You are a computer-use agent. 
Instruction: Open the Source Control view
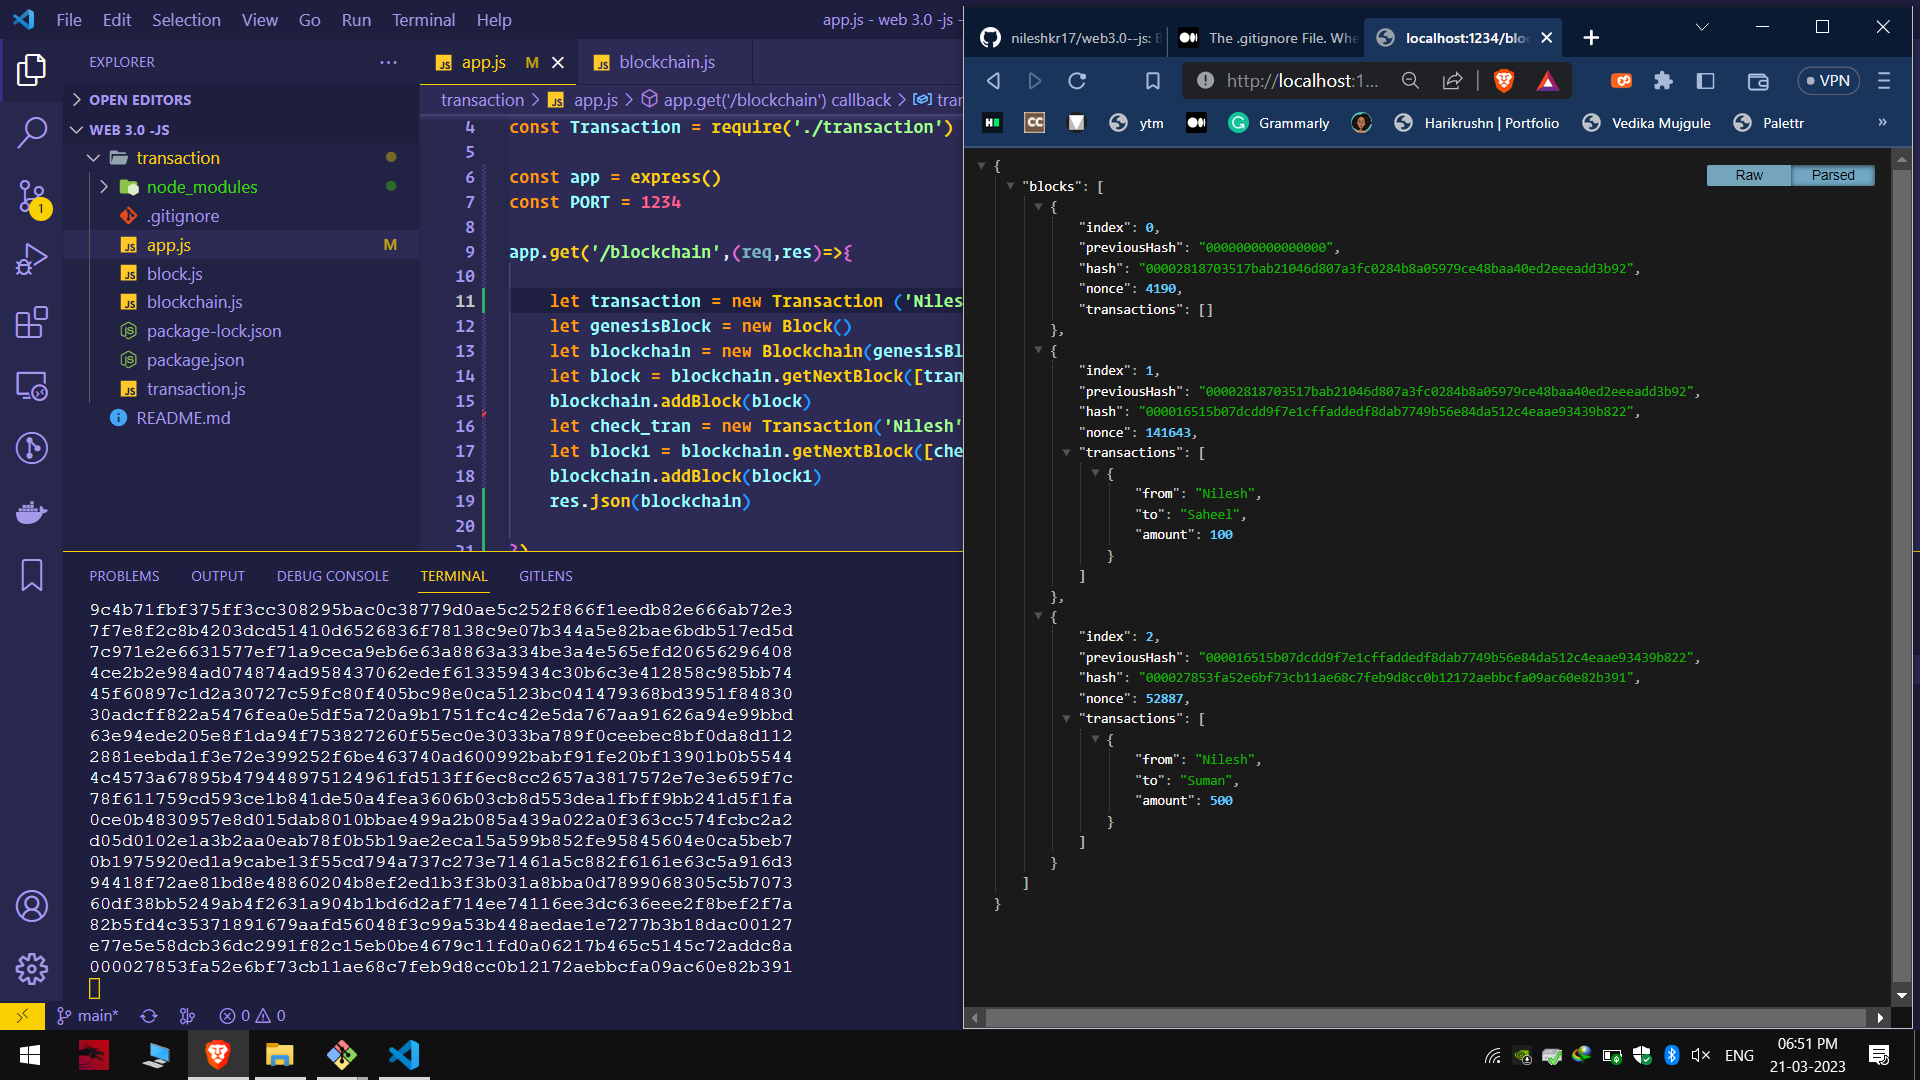(x=33, y=196)
